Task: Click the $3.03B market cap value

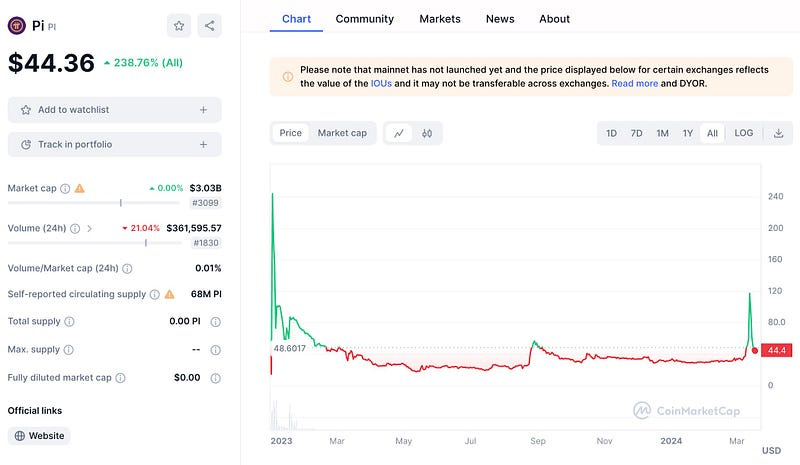Action: point(206,188)
